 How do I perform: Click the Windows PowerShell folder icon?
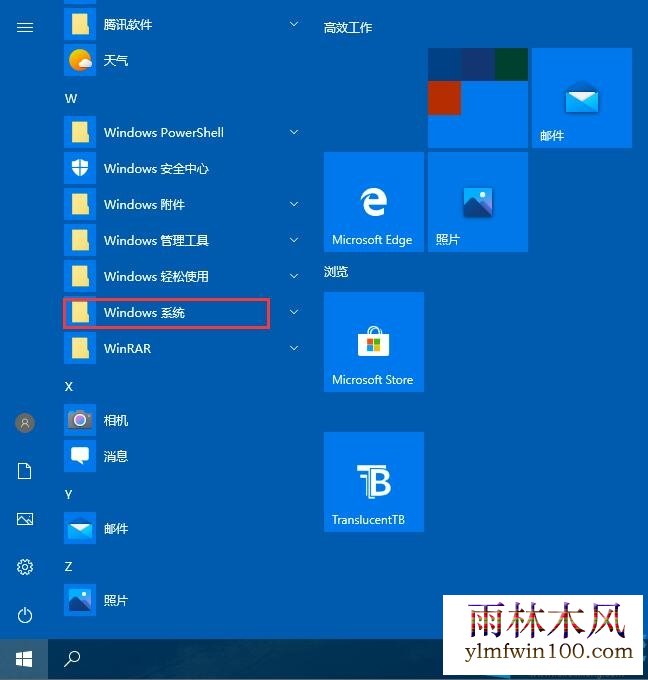[x=80, y=132]
